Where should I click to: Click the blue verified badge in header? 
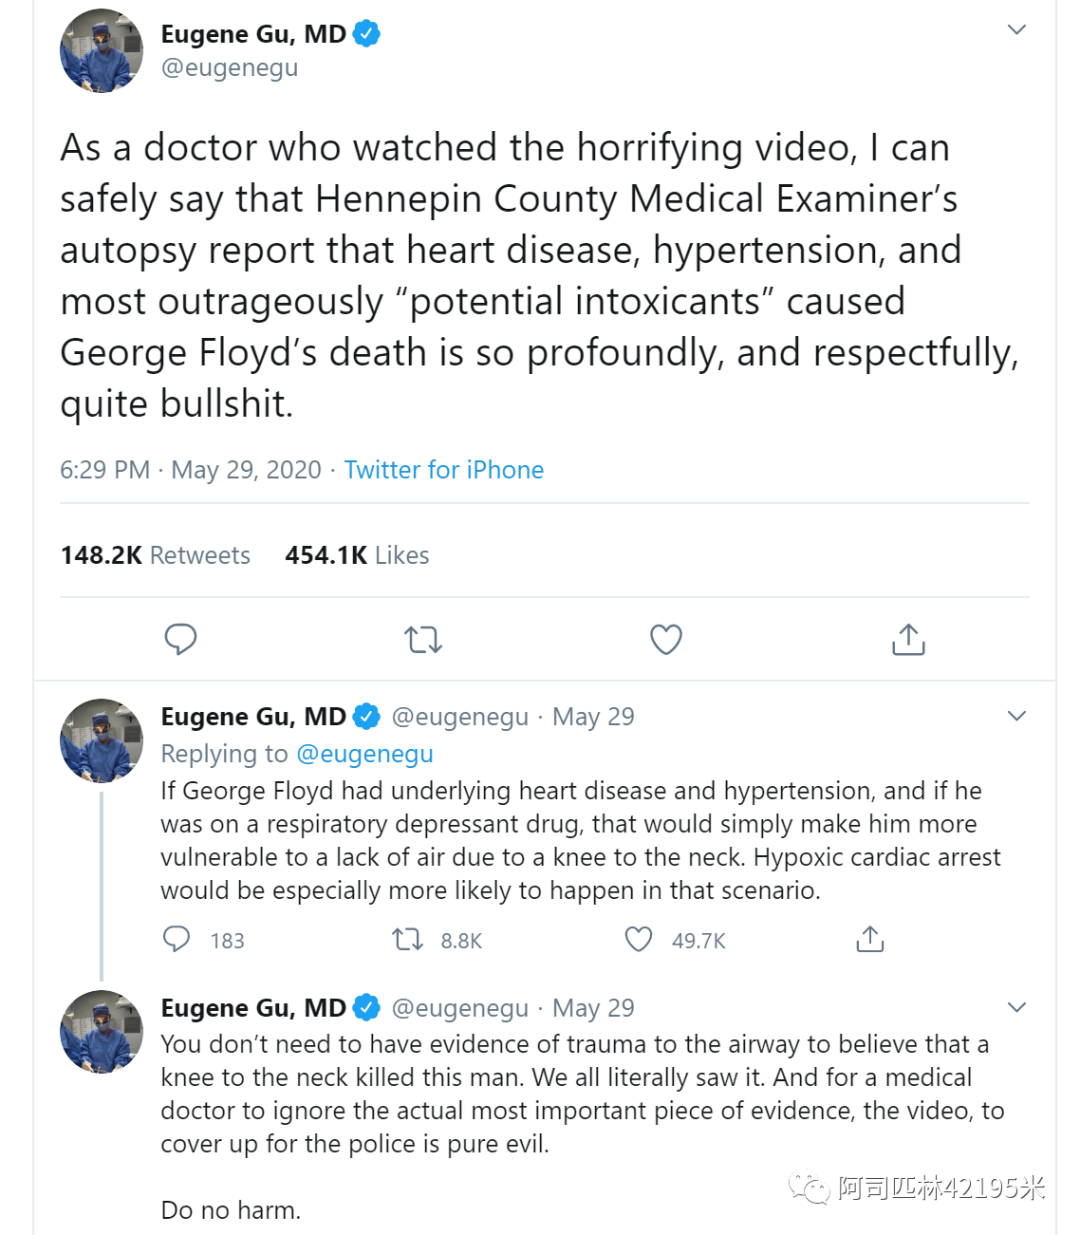click(367, 34)
